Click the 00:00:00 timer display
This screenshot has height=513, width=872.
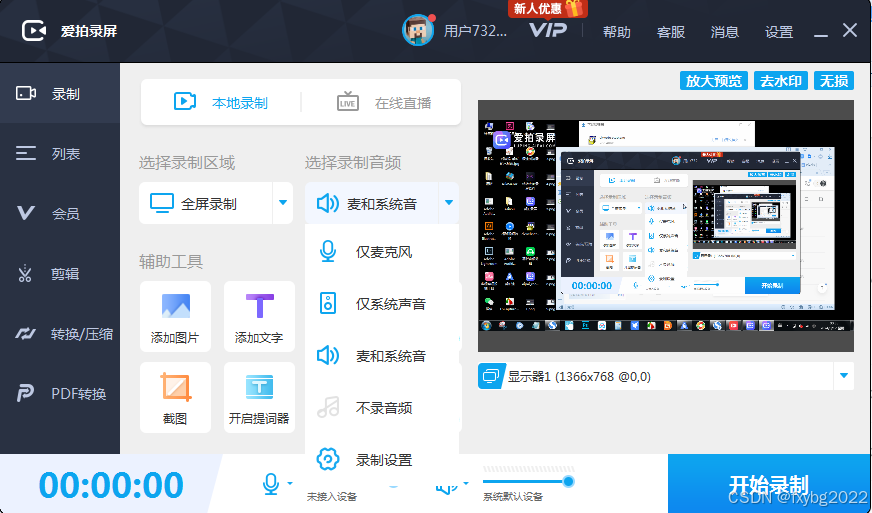[x=111, y=485]
